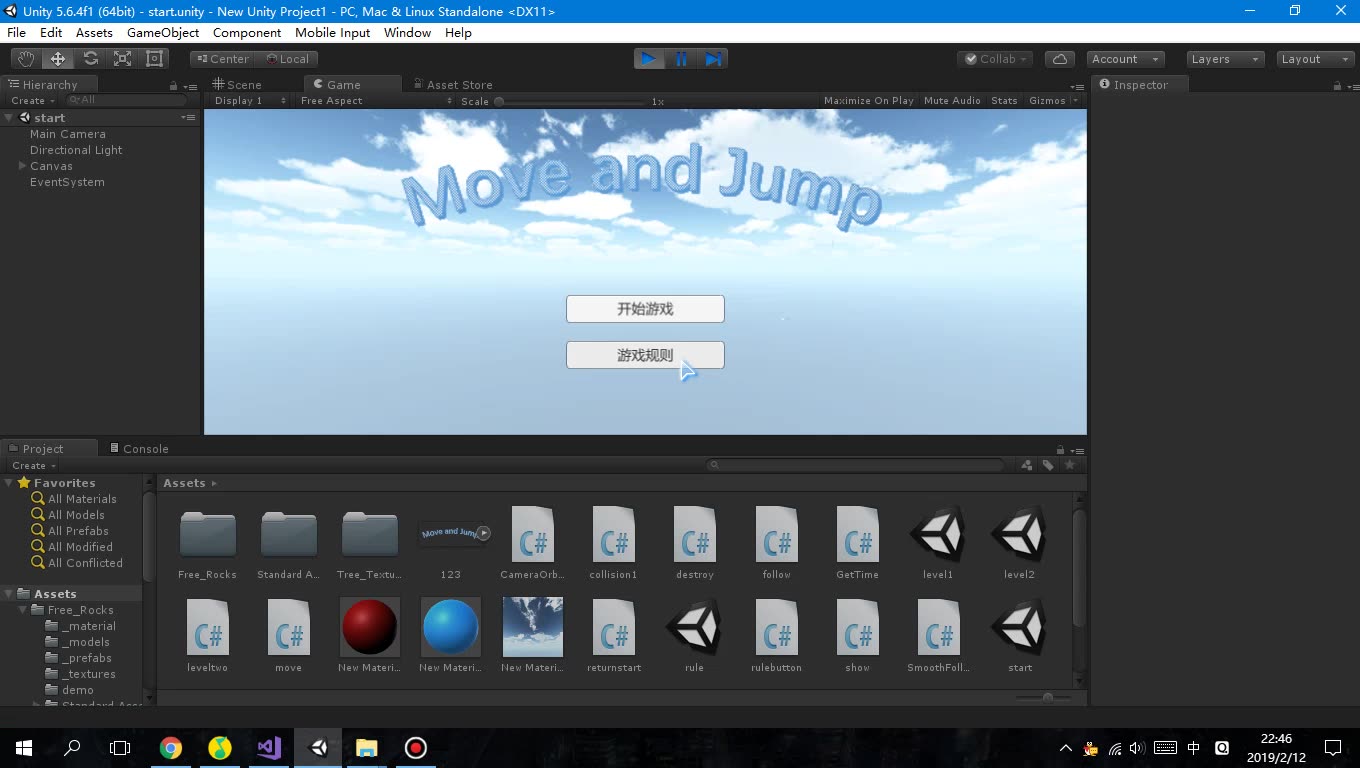1360x768 pixels.
Task: Select the level1 scene asset
Action: (x=938, y=542)
